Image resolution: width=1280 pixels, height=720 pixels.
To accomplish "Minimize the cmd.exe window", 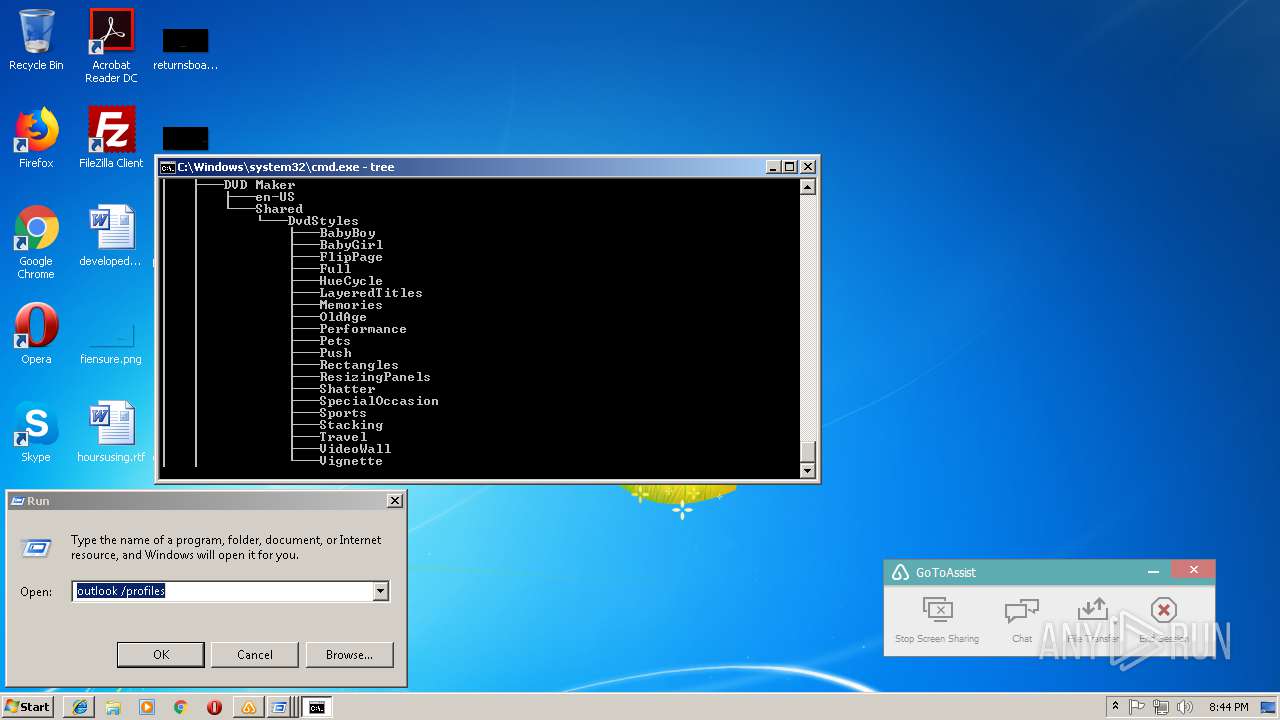I will (x=773, y=167).
